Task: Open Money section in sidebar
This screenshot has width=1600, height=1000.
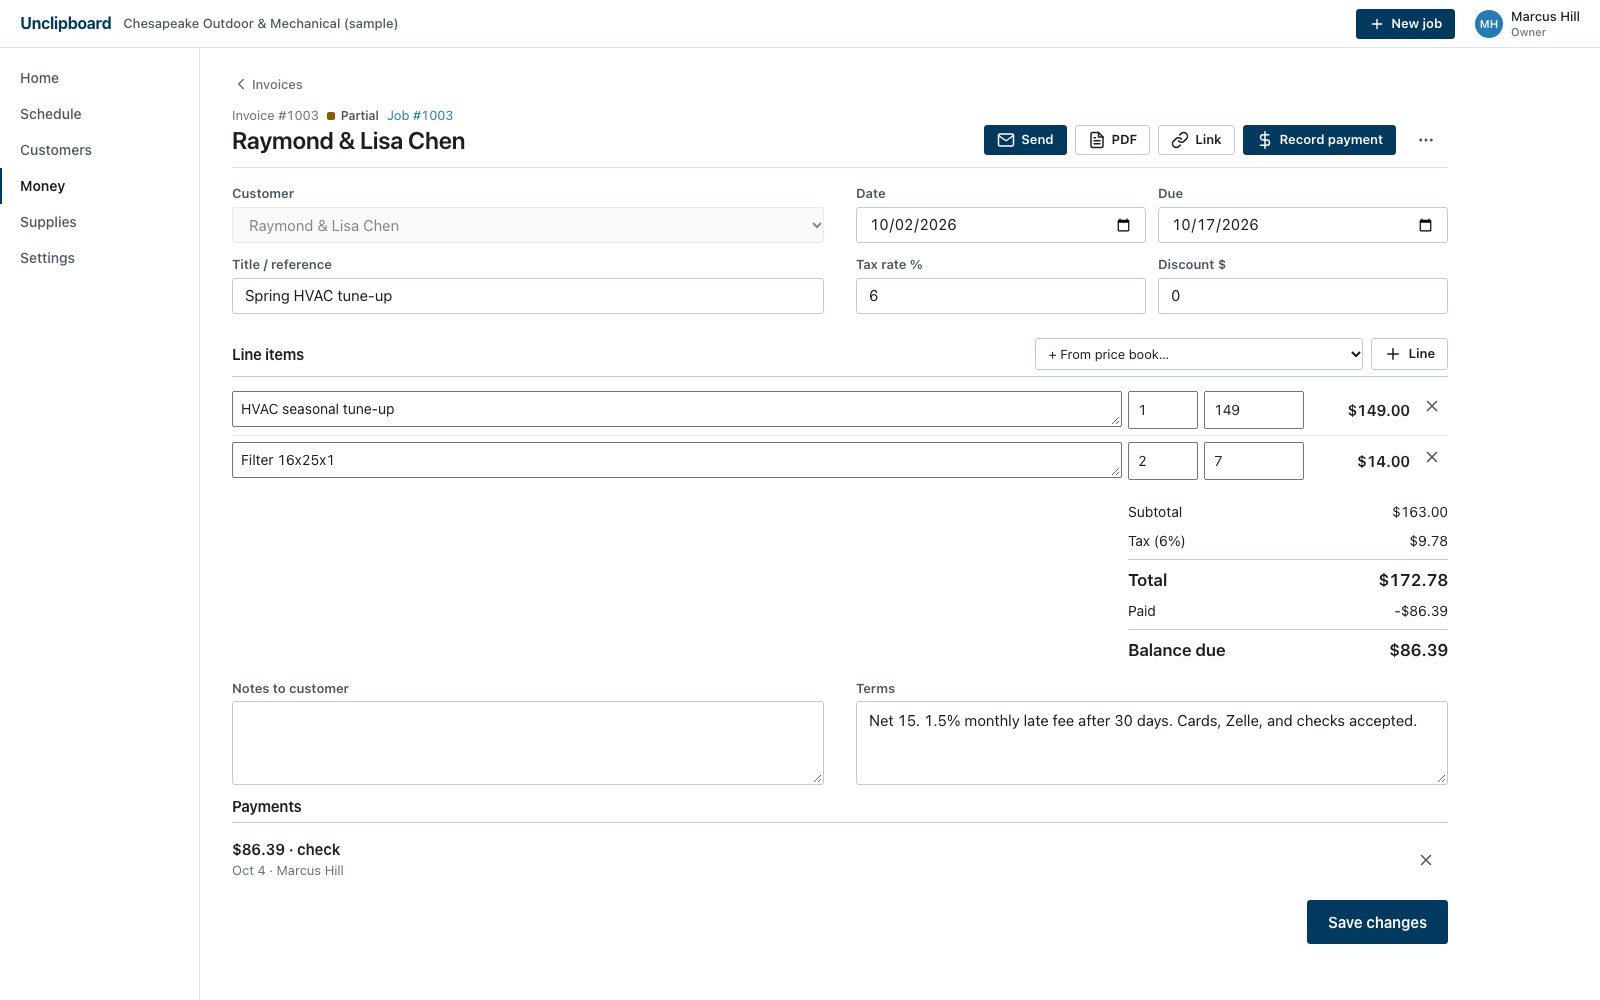Action: [42, 186]
